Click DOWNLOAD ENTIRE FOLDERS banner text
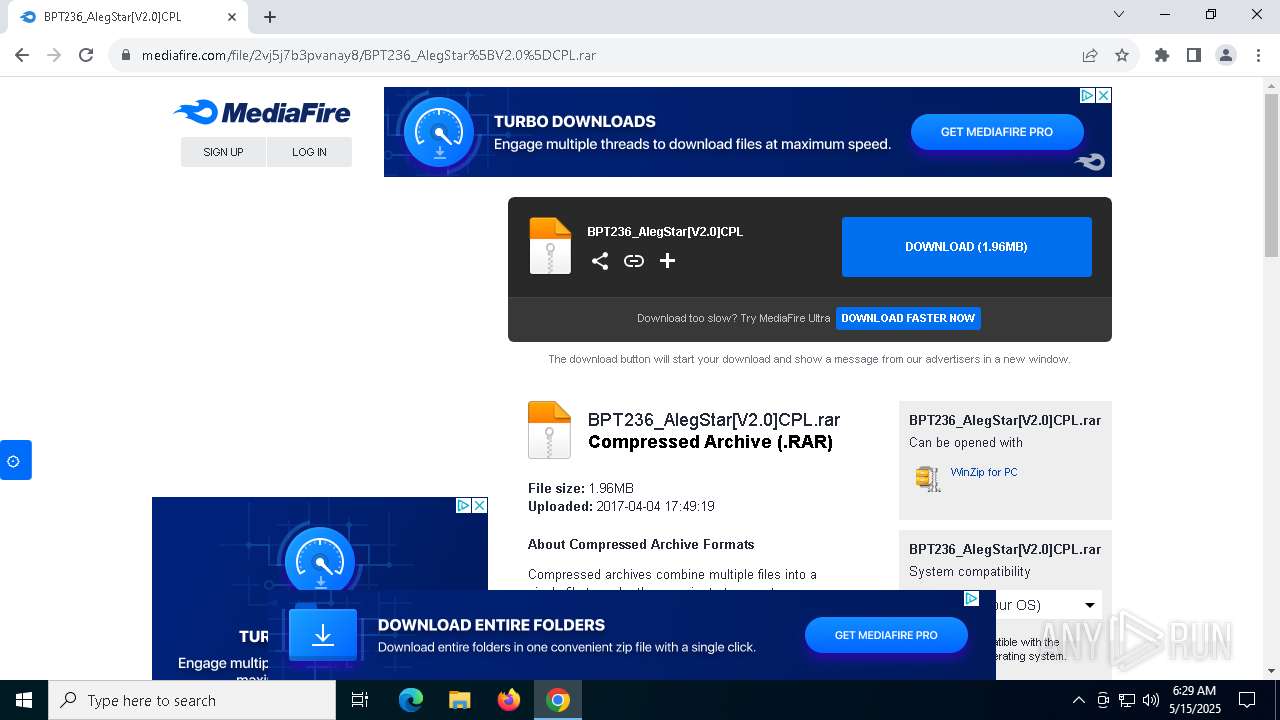 click(491, 625)
